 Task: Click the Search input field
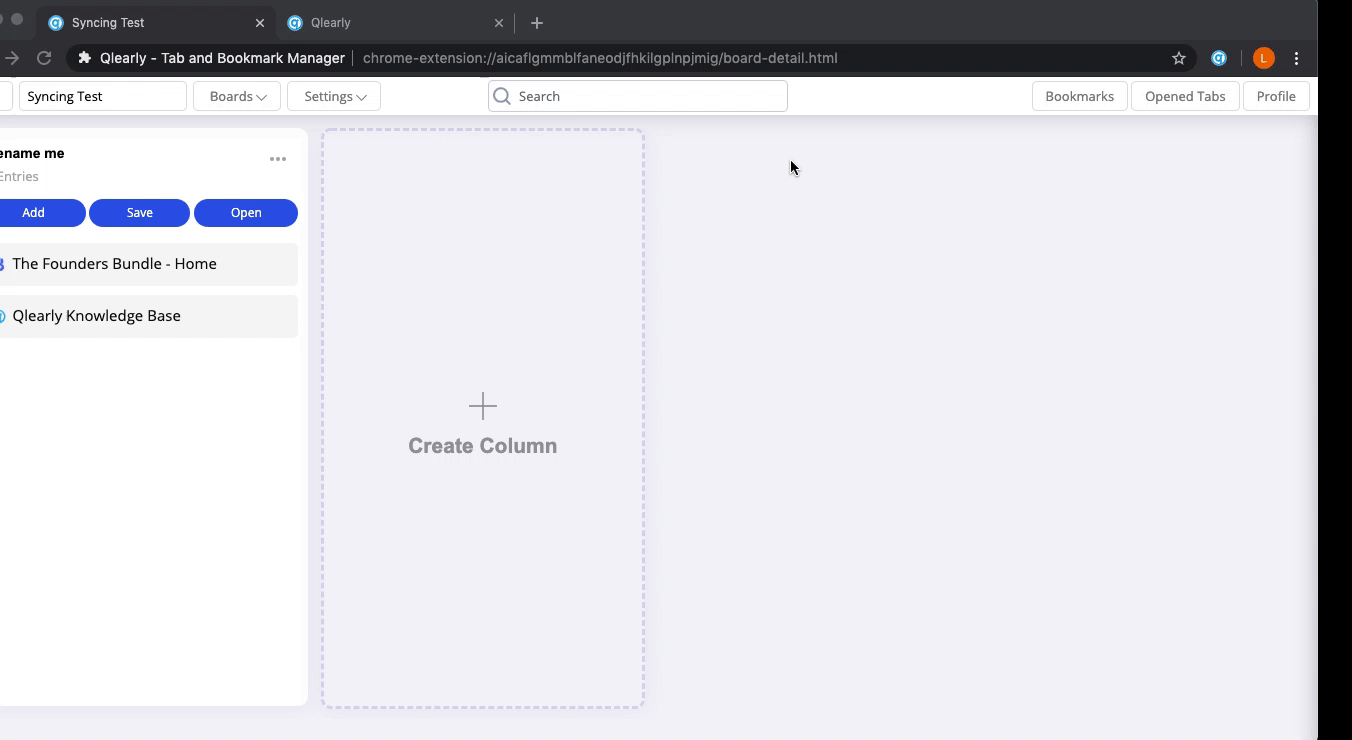pyautogui.click(x=638, y=96)
